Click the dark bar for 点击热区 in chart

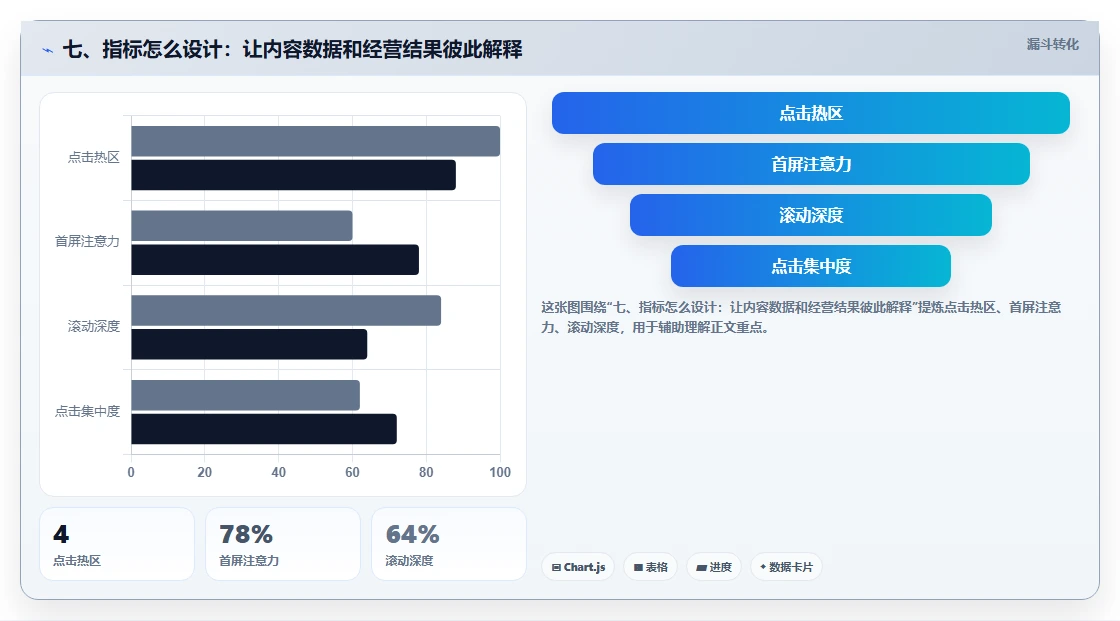(294, 175)
